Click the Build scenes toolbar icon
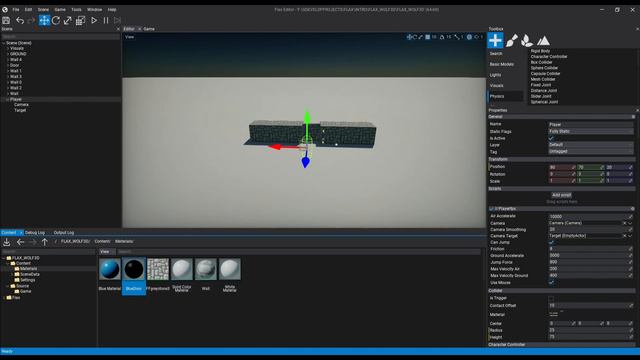 pos(80,20)
